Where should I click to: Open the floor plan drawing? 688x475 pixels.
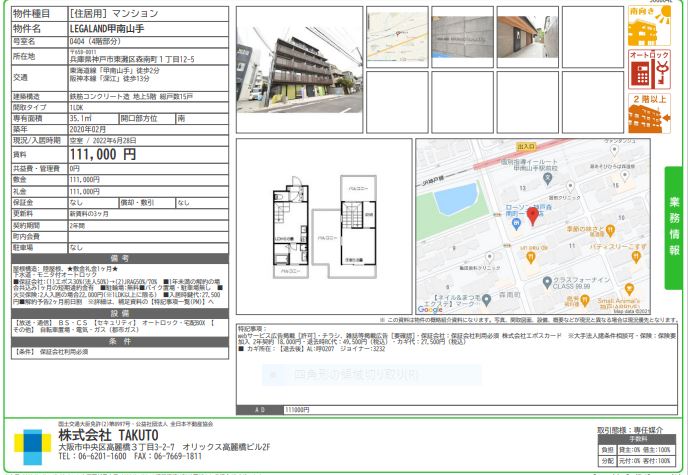pyautogui.click(x=324, y=227)
